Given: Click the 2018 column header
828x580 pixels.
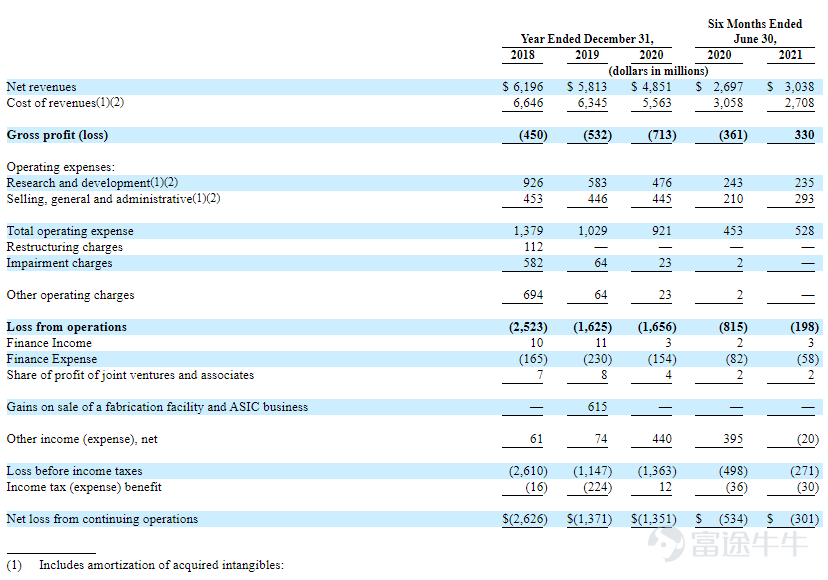Looking at the screenshot, I should [522, 55].
